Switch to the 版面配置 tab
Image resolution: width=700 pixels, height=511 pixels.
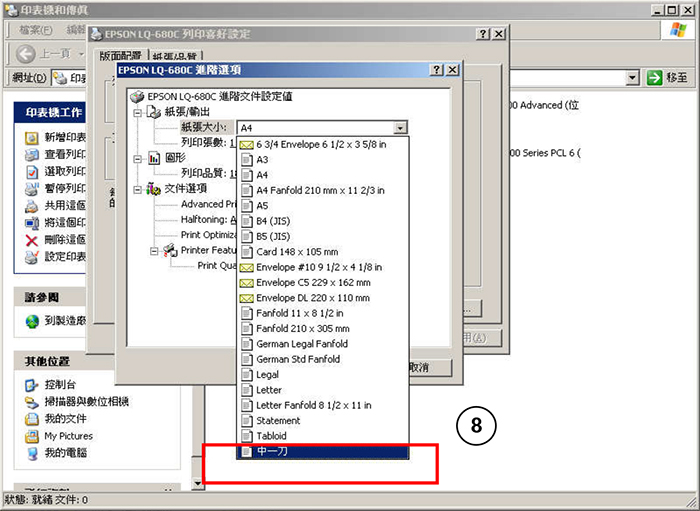tap(121, 55)
